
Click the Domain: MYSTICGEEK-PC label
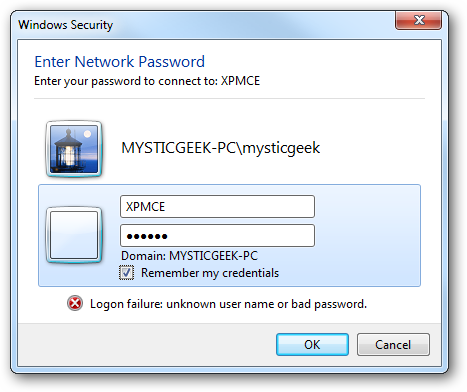click(x=189, y=256)
